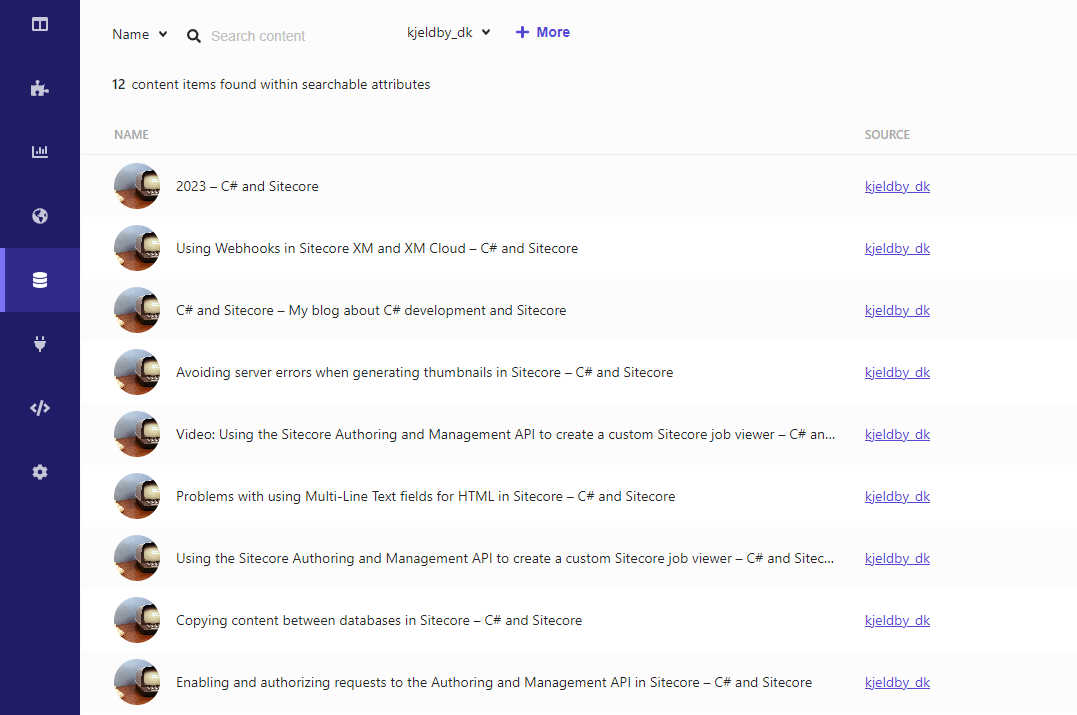Open thumbnail for '2023 – C# and Sitecore'

click(x=137, y=186)
